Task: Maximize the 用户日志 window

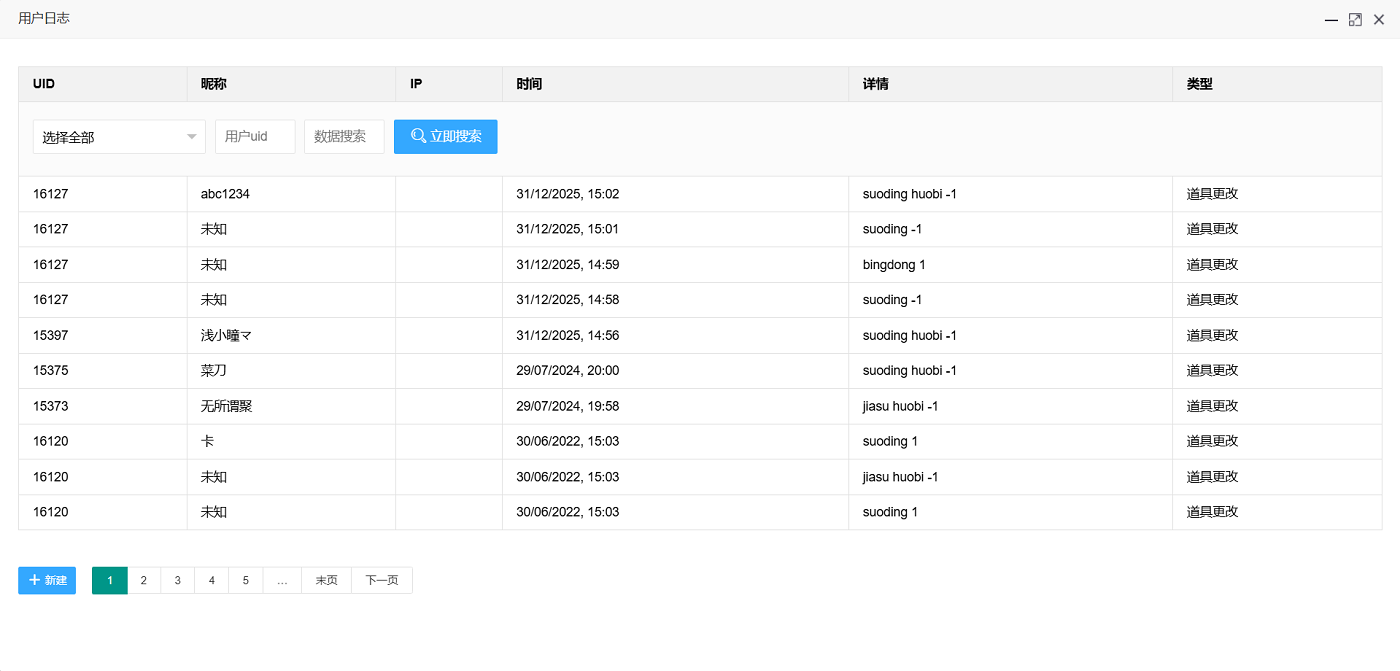Action: tap(1355, 20)
